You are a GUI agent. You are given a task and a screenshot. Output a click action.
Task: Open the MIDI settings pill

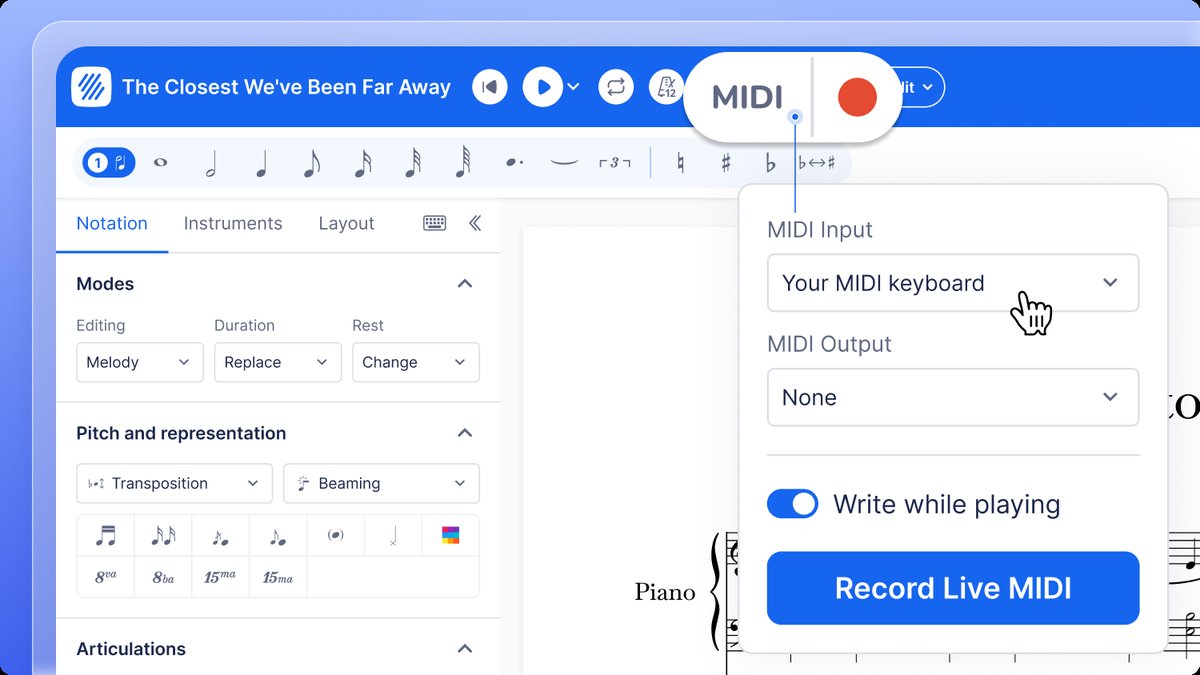[747, 97]
